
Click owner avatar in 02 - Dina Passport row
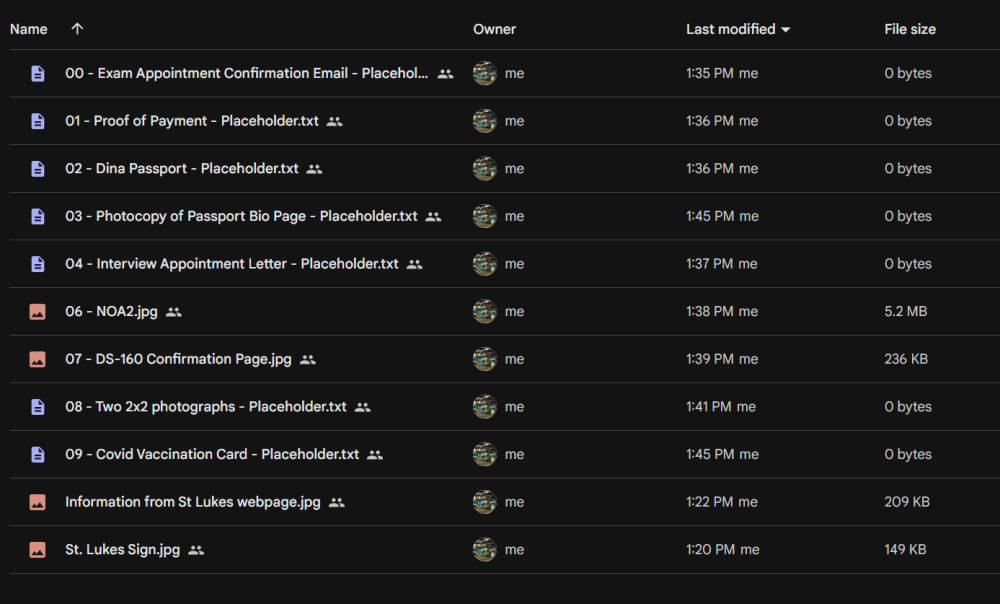point(485,168)
